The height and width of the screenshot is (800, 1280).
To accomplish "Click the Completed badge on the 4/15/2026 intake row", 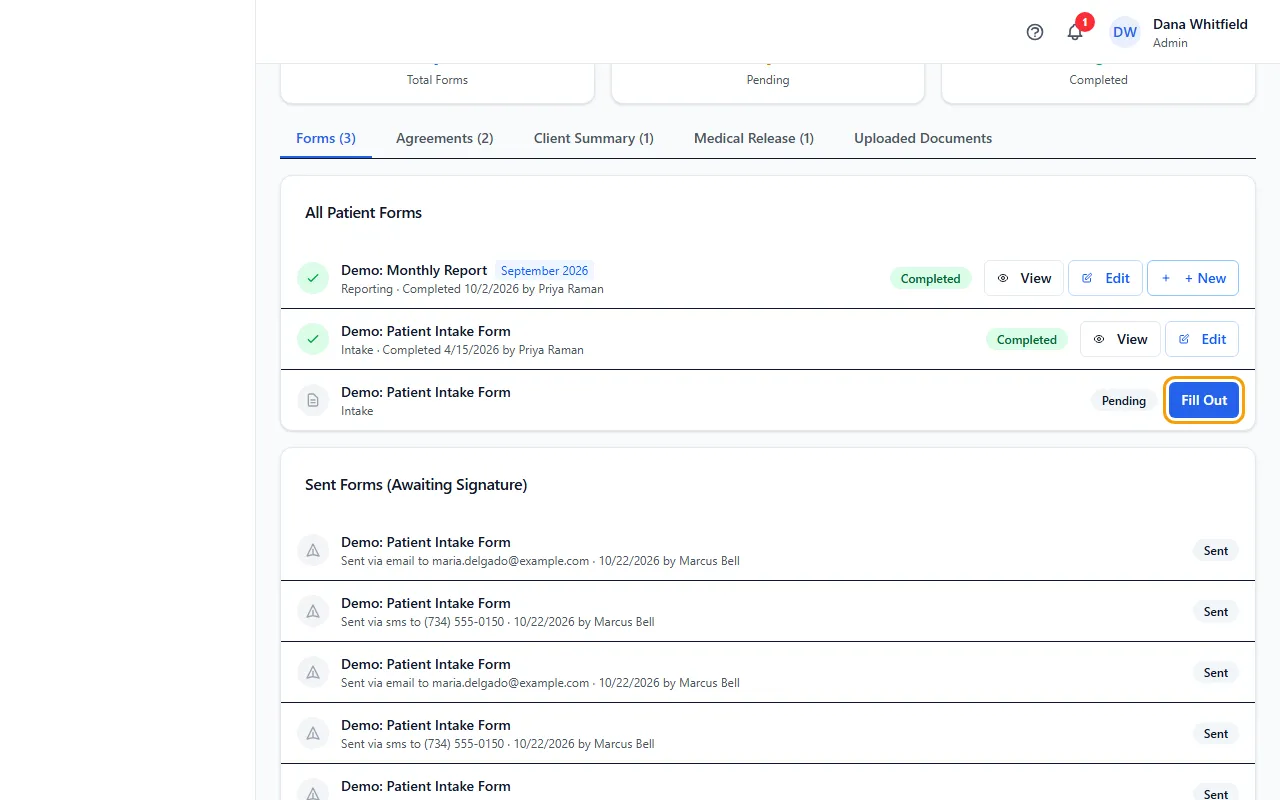I will [1026, 340].
